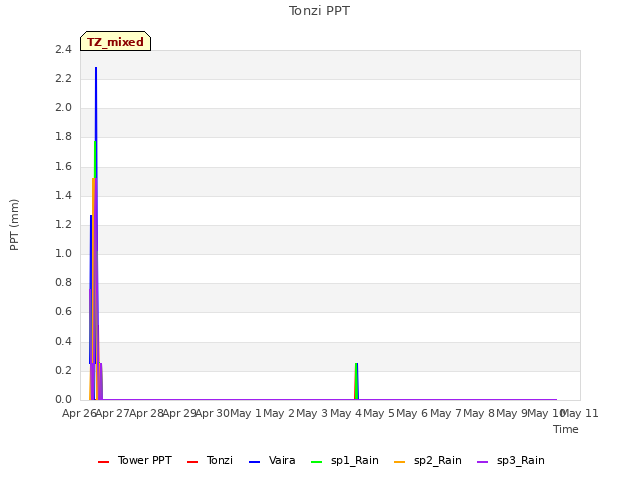Screen dimensions: 640x480
Task: Click the 1.4 y-axis tick label
Action: point(63,195)
